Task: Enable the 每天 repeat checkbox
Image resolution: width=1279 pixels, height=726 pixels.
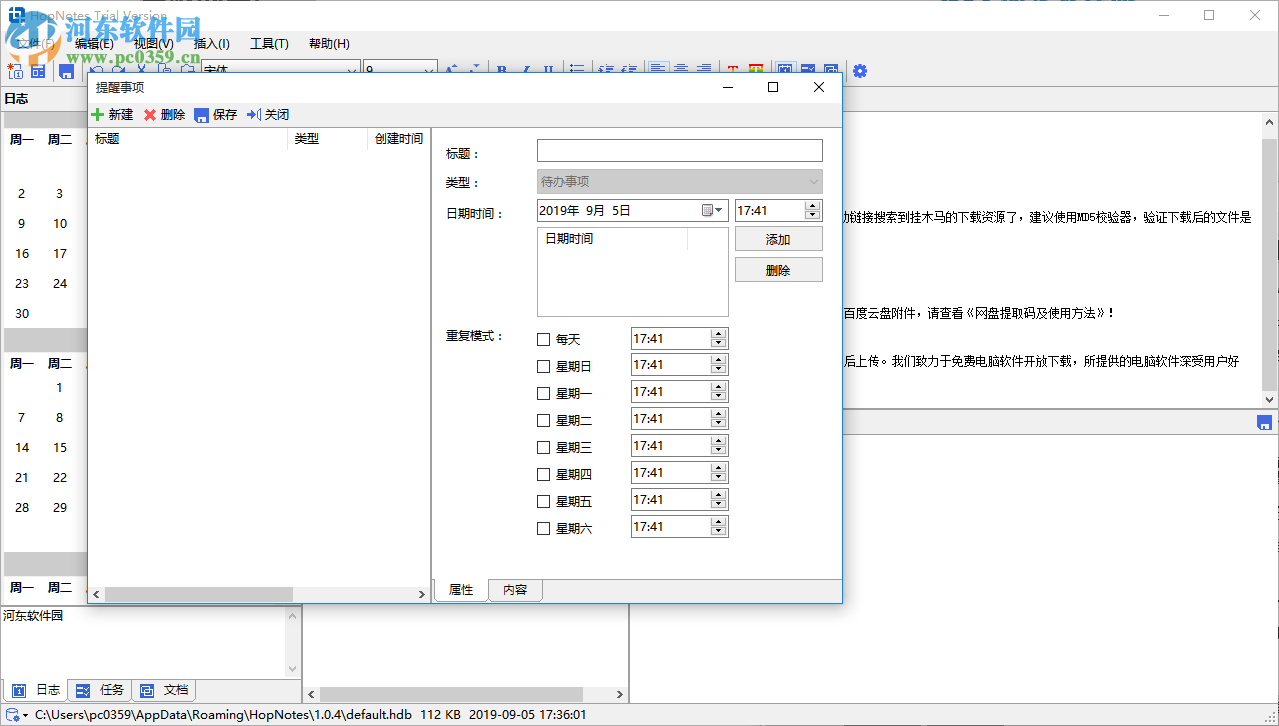Action: click(543, 338)
